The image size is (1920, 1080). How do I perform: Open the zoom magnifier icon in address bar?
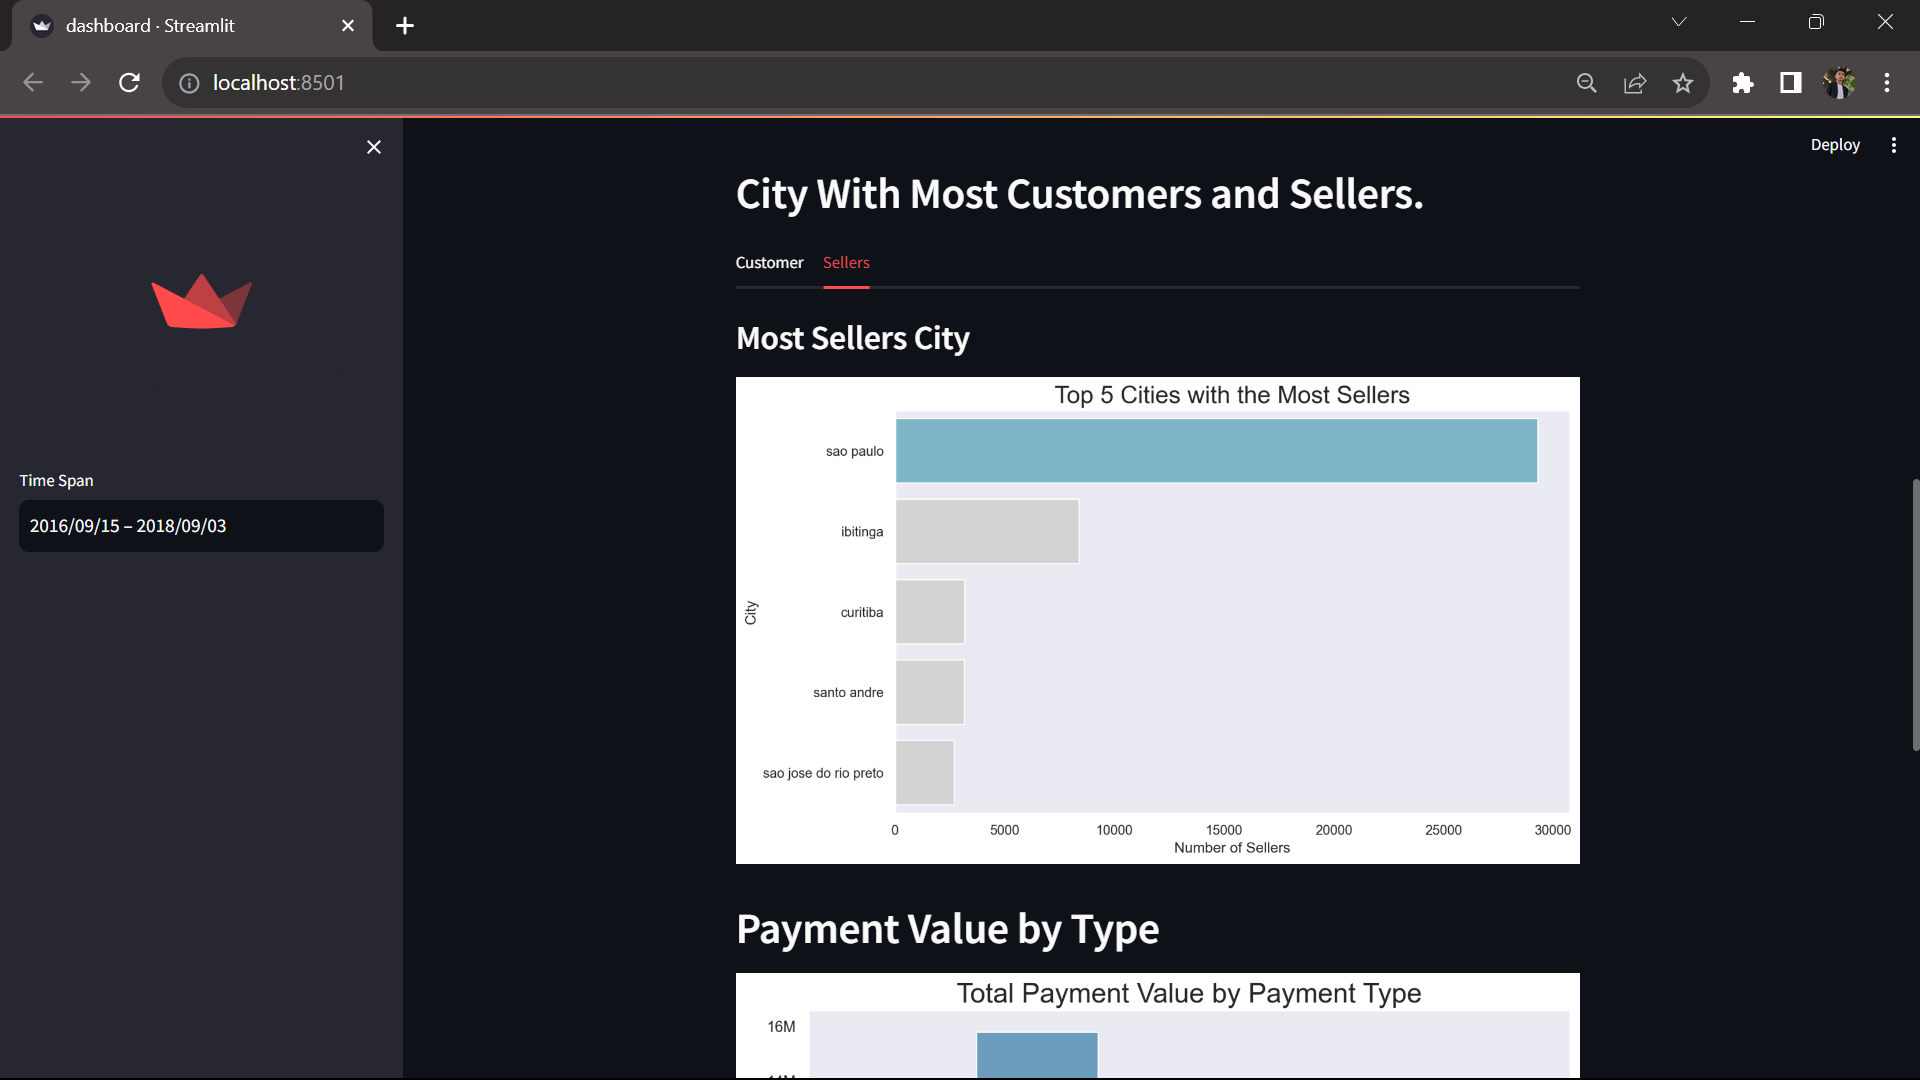pyautogui.click(x=1587, y=83)
